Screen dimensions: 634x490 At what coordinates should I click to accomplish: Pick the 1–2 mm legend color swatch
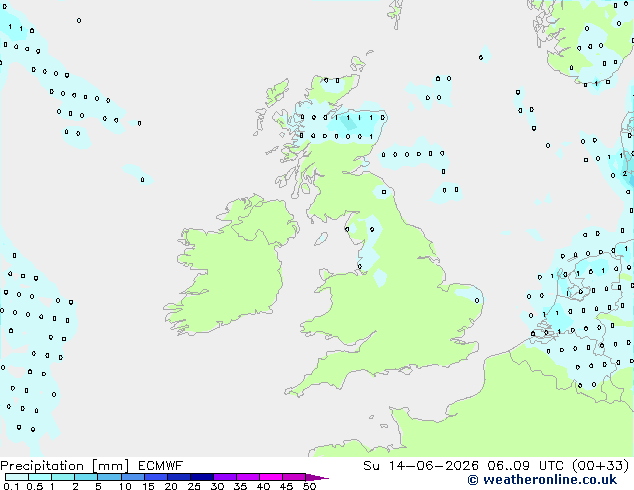[63, 477]
